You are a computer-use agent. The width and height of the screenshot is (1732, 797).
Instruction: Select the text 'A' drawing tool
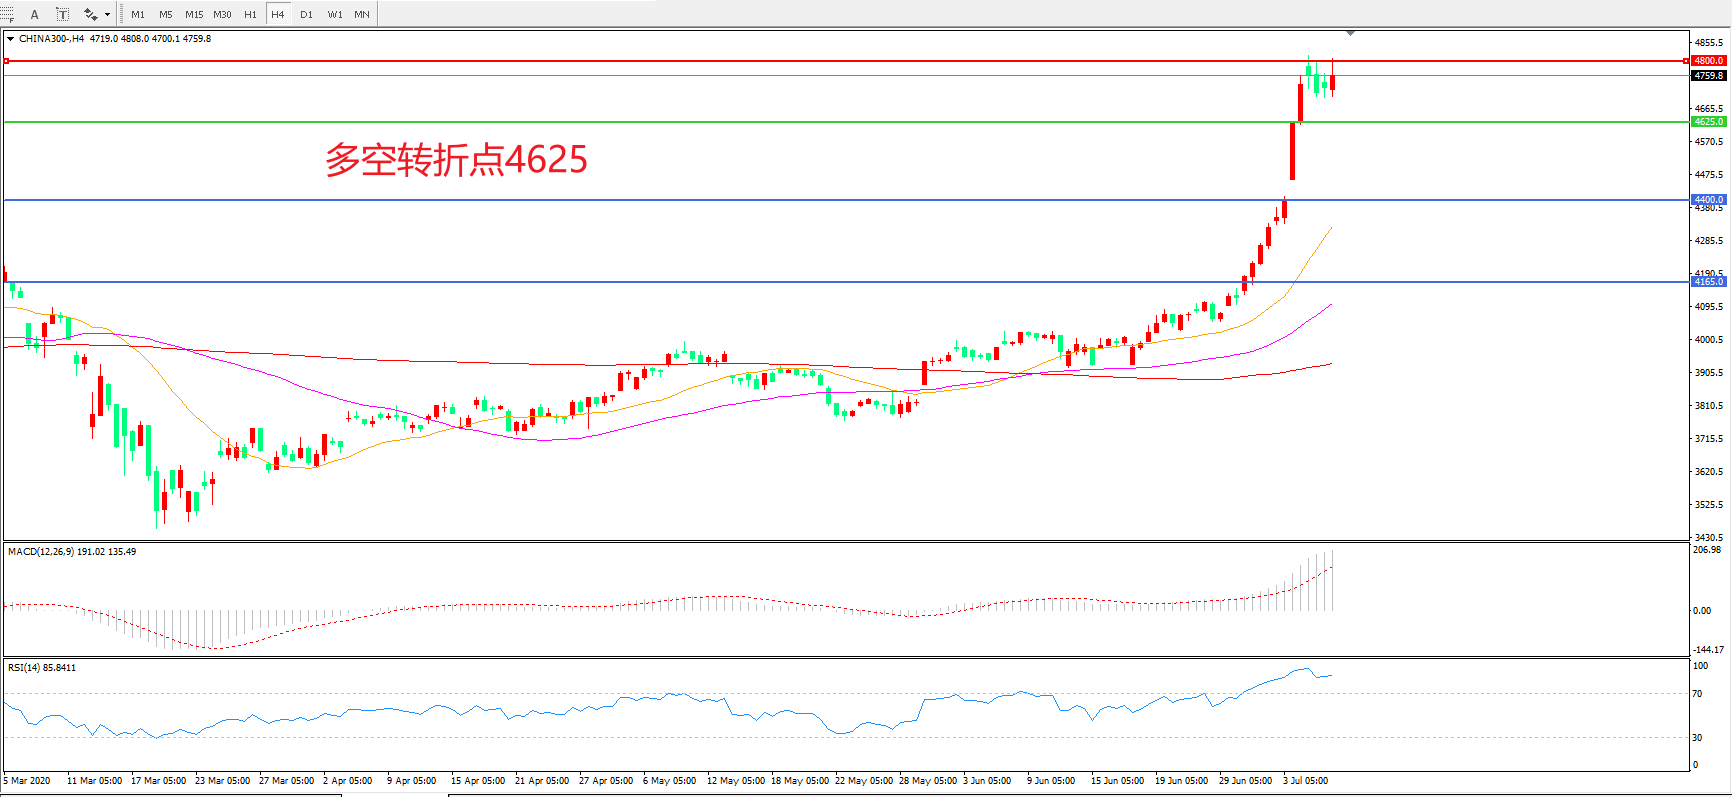pyautogui.click(x=34, y=14)
